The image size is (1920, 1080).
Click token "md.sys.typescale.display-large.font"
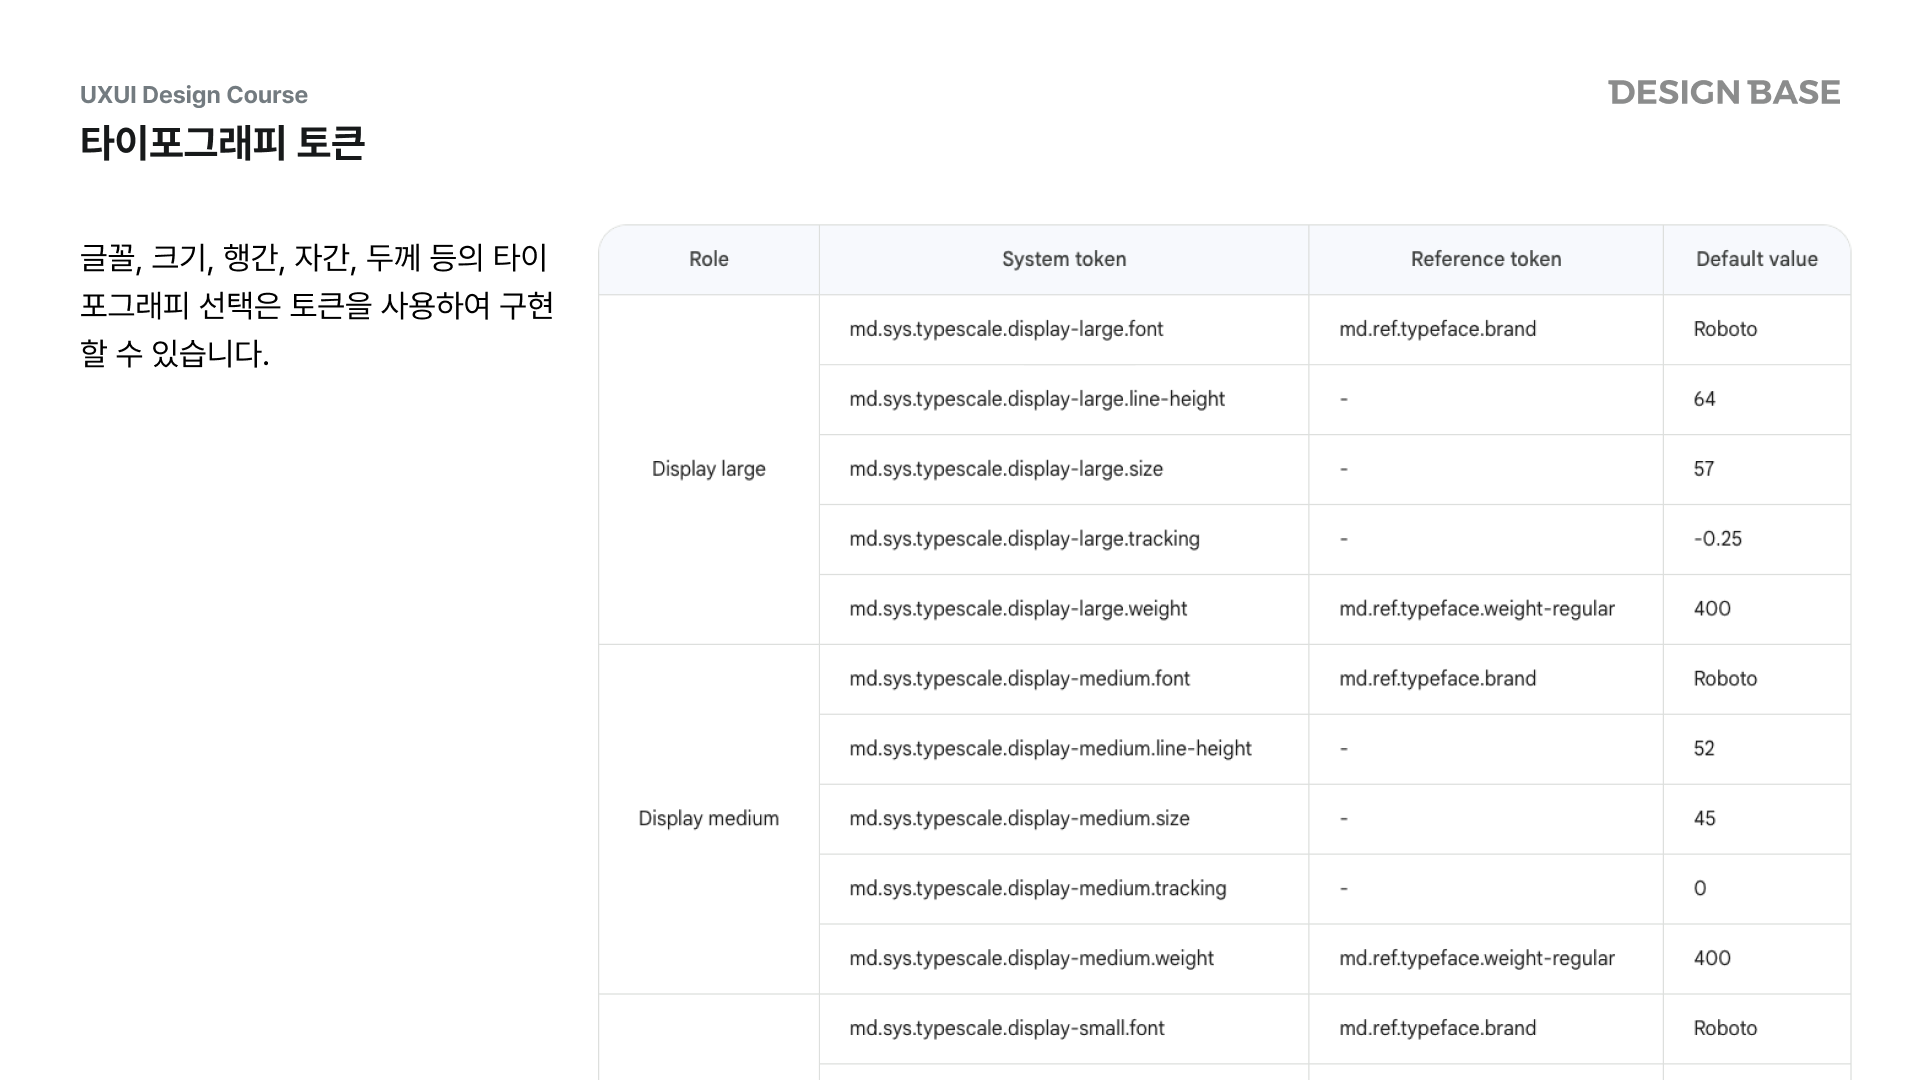click(1006, 329)
